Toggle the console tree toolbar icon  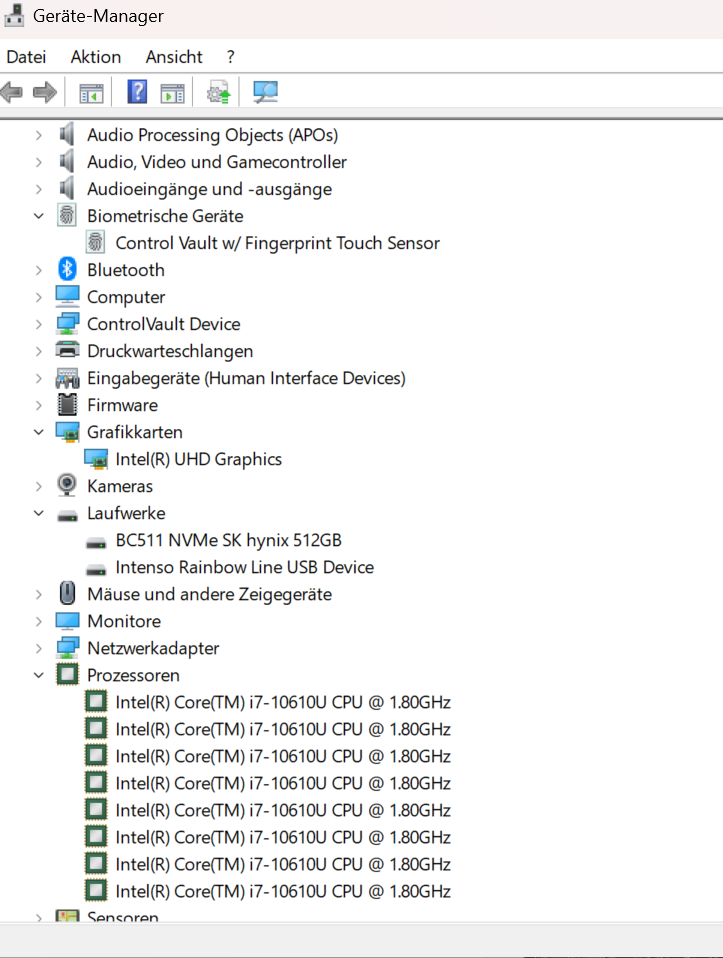pos(91,93)
